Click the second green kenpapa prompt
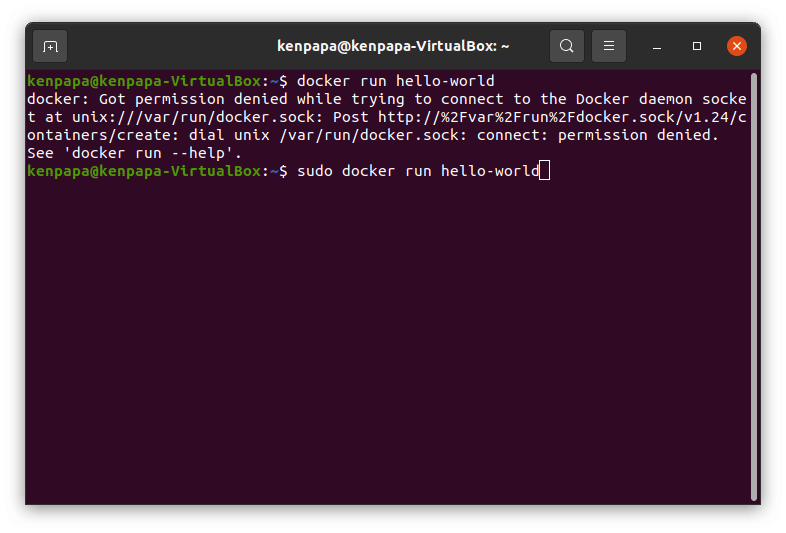 pos(144,171)
